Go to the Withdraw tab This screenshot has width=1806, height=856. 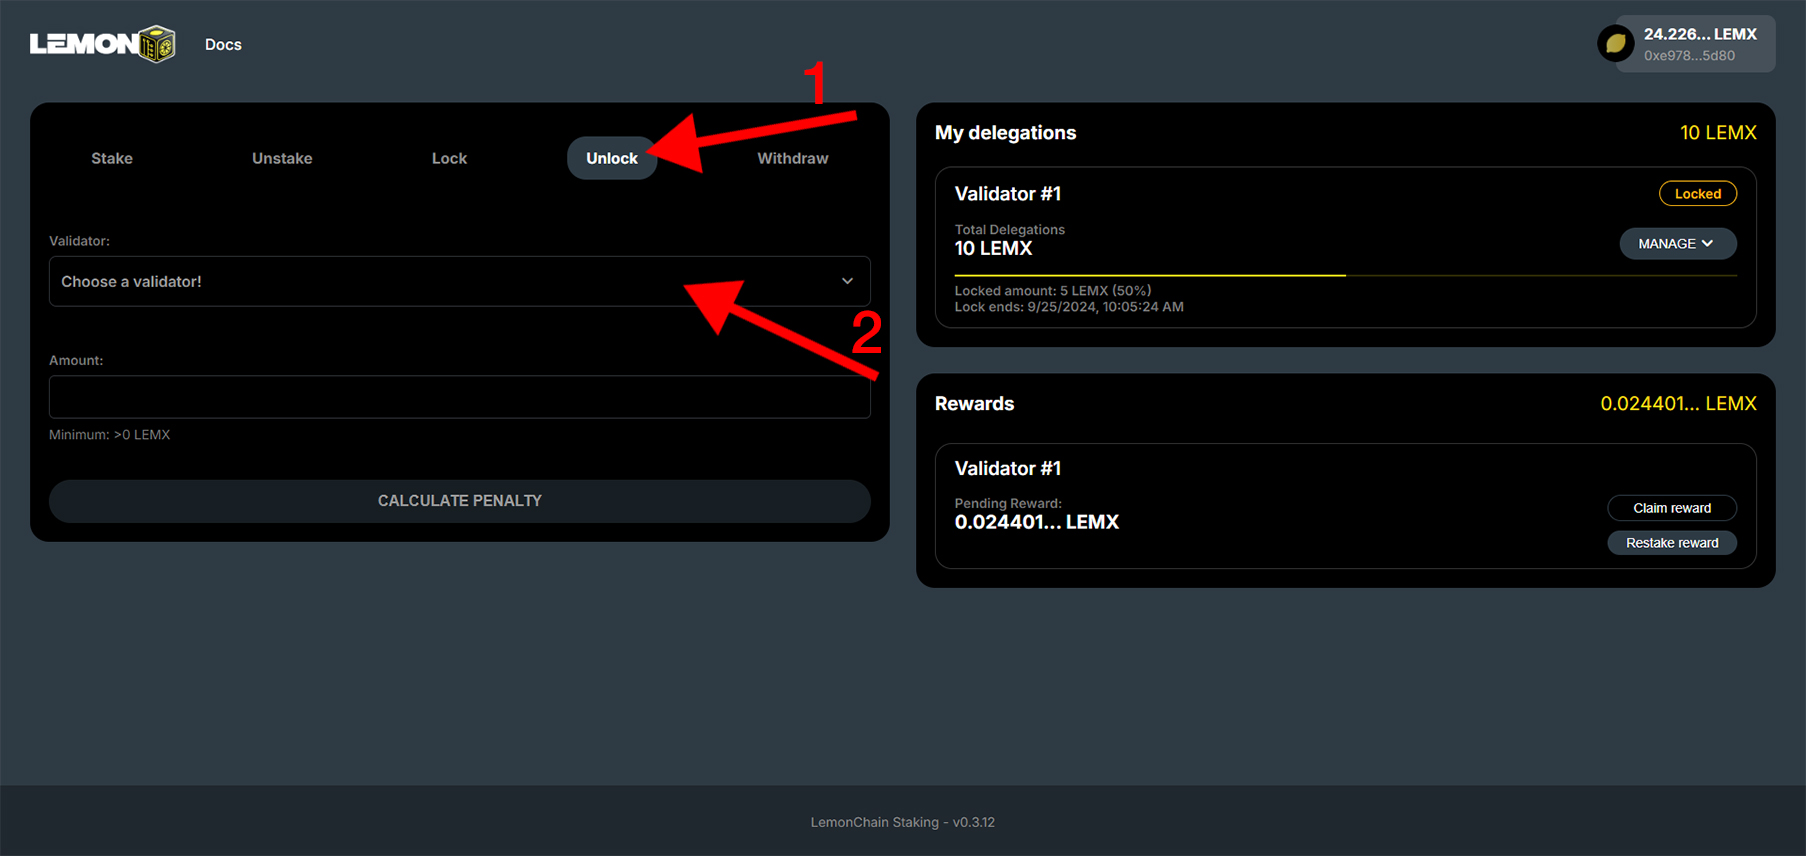[x=792, y=158]
